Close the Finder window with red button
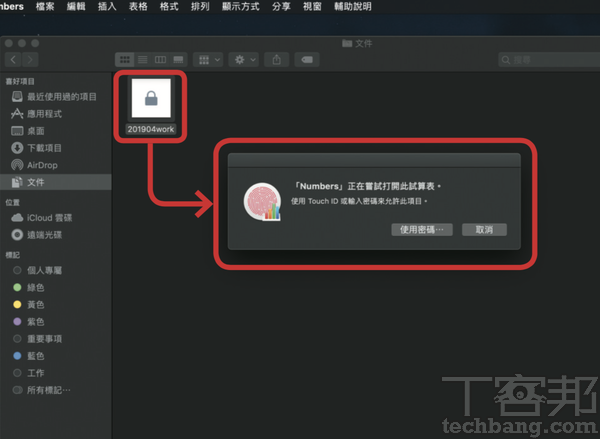This screenshot has width=600, height=439. pos(9,43)
